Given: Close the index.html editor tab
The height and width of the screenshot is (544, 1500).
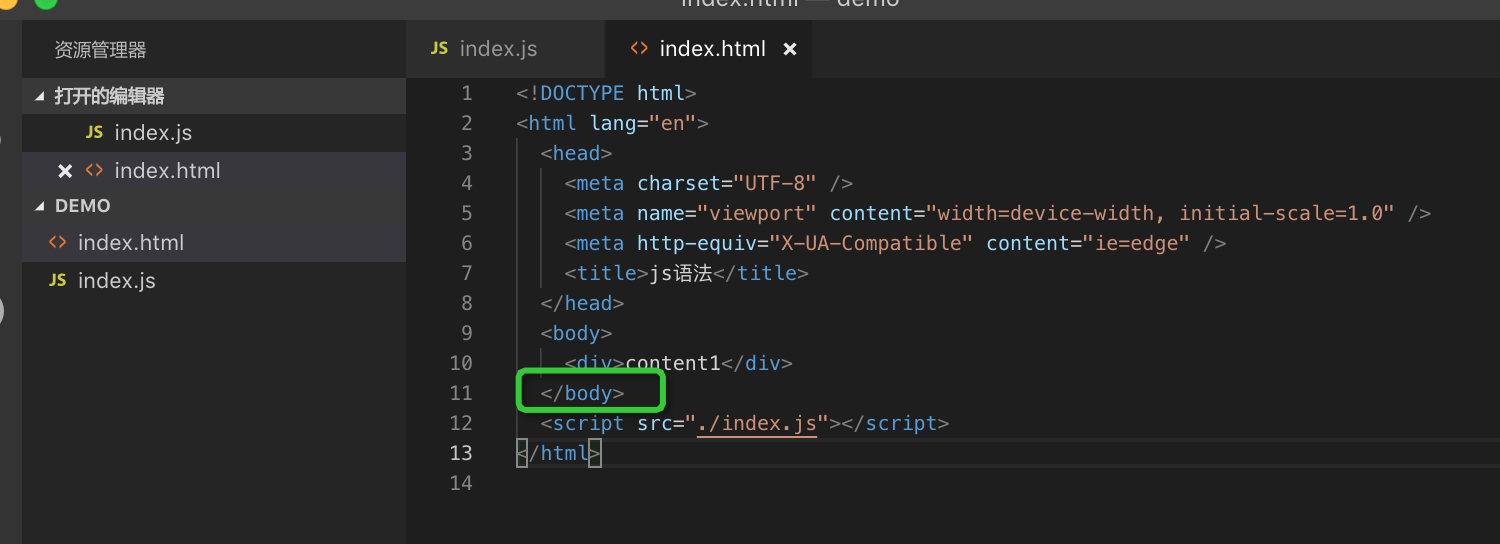Looking at the screenshot, I should (789, 49).
